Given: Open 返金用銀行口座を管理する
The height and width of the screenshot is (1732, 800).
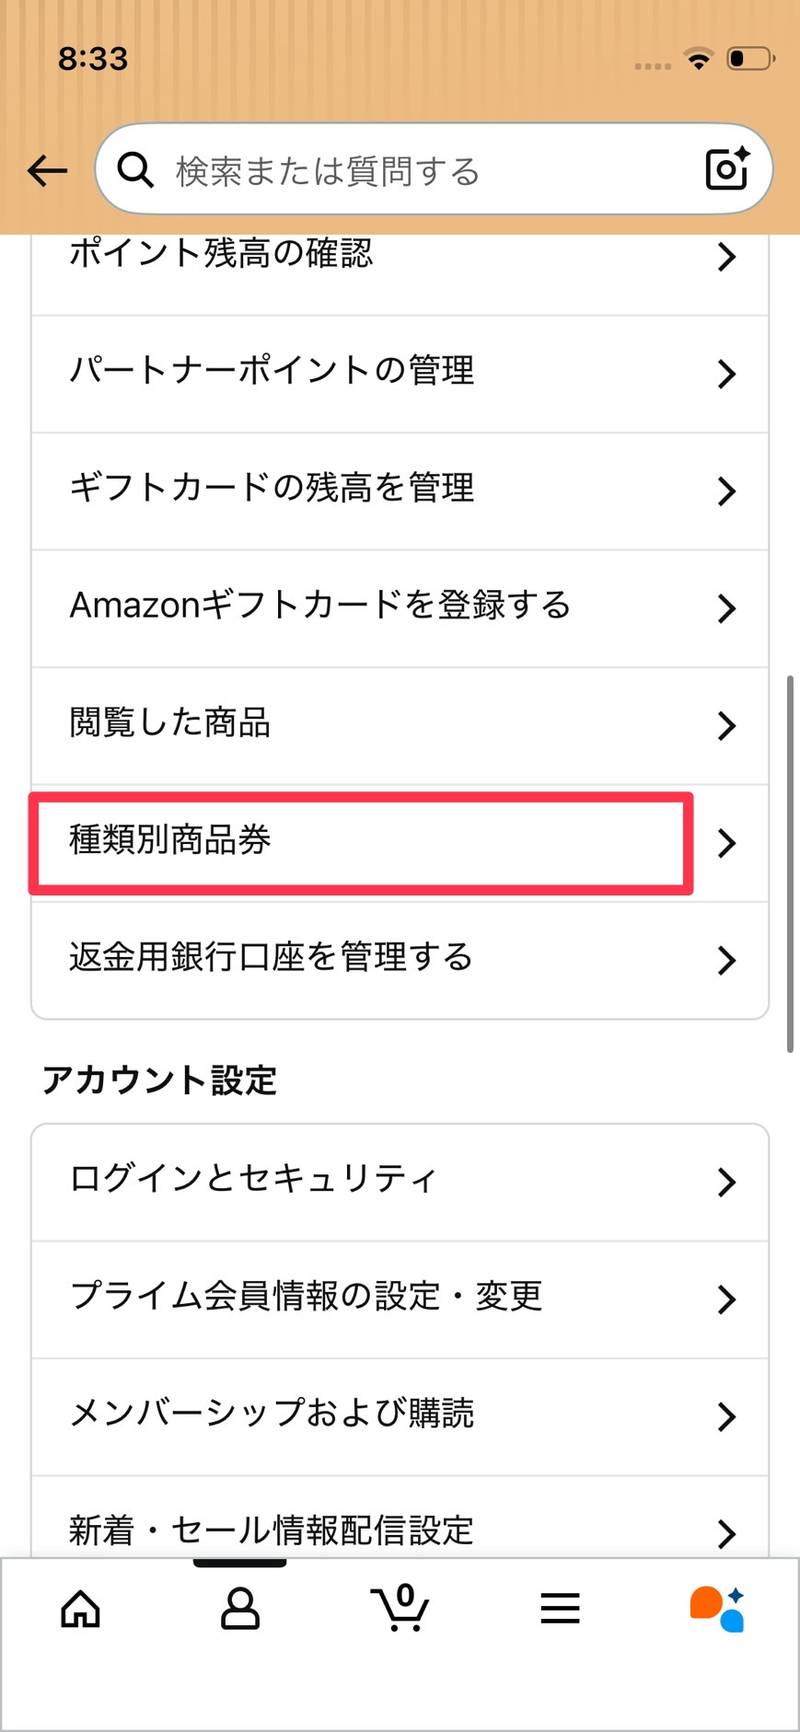Looking at the screenshot, I should (x=400, y=960).
